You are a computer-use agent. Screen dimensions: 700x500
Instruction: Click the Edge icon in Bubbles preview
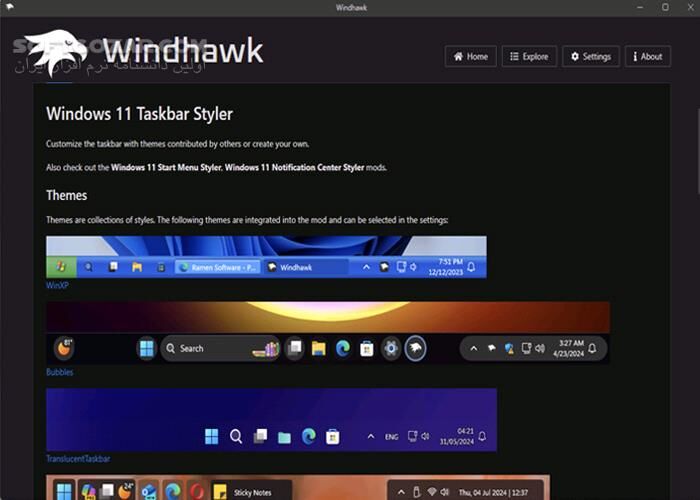[x=343, y=348]
